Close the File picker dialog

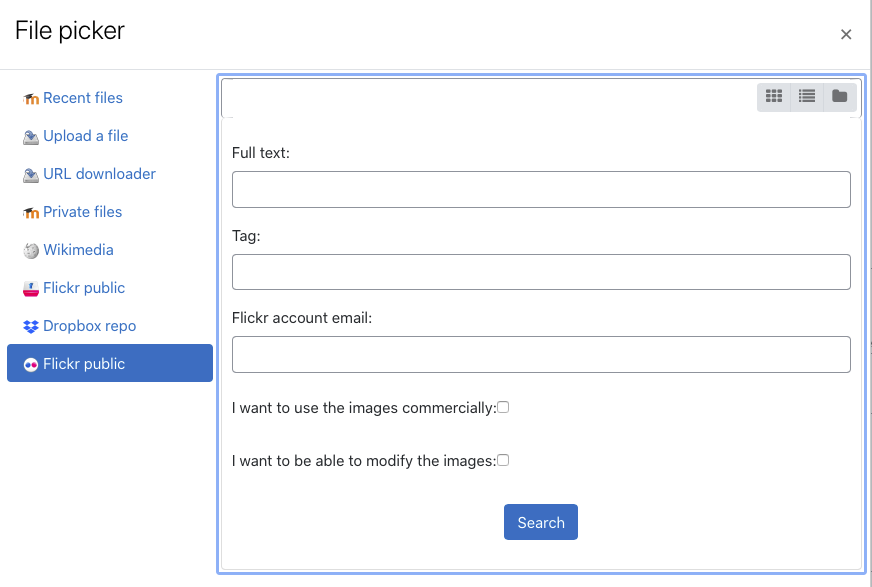click(x=846, y=34)
